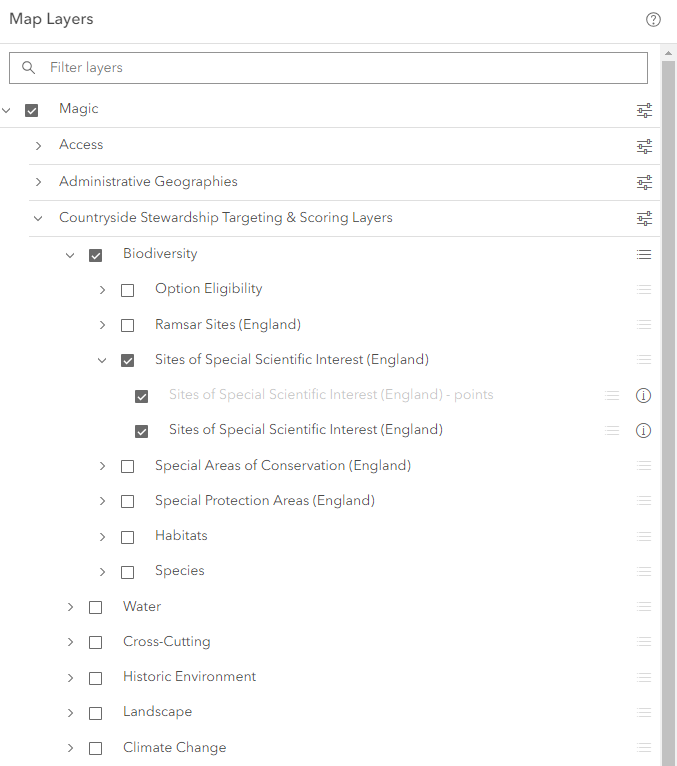Select the Landscape label
This screenshot has width=677, height=766.
point(157,712)
